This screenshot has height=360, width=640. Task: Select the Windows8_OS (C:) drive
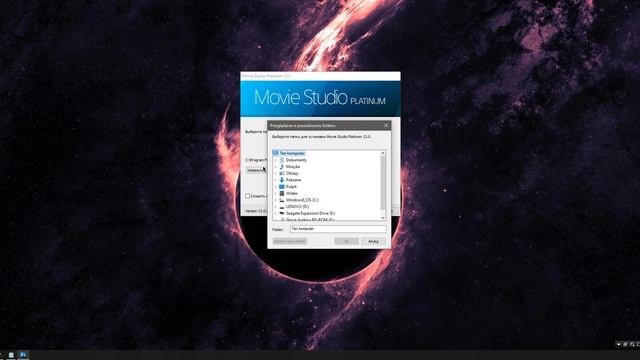(302, 200)
